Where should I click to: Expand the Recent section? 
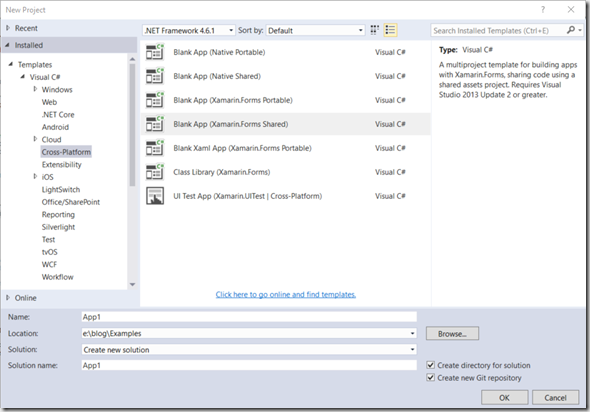coord(8,28)
